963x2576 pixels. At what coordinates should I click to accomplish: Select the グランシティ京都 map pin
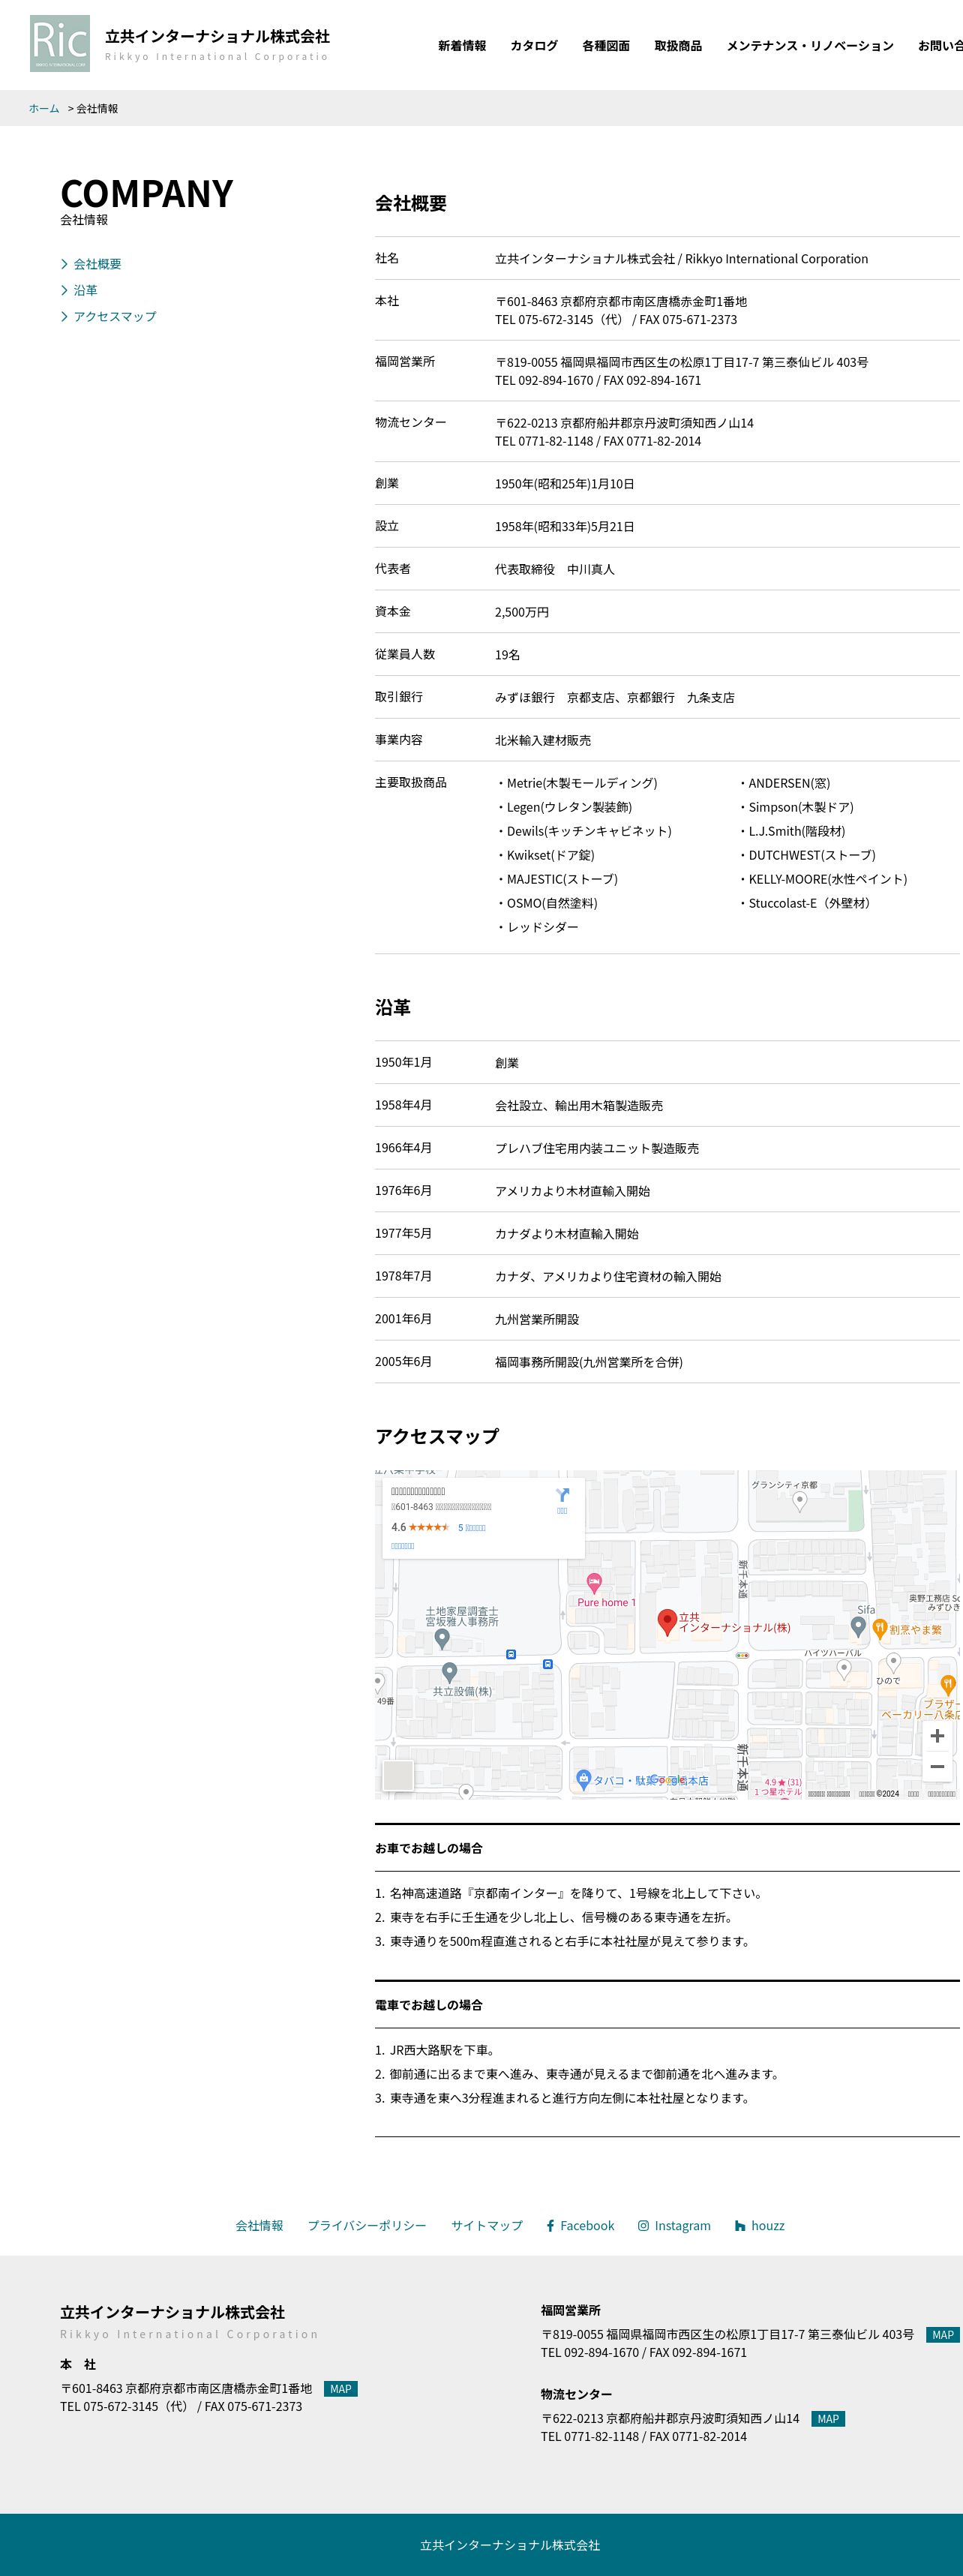click(x=799, y=1500)
